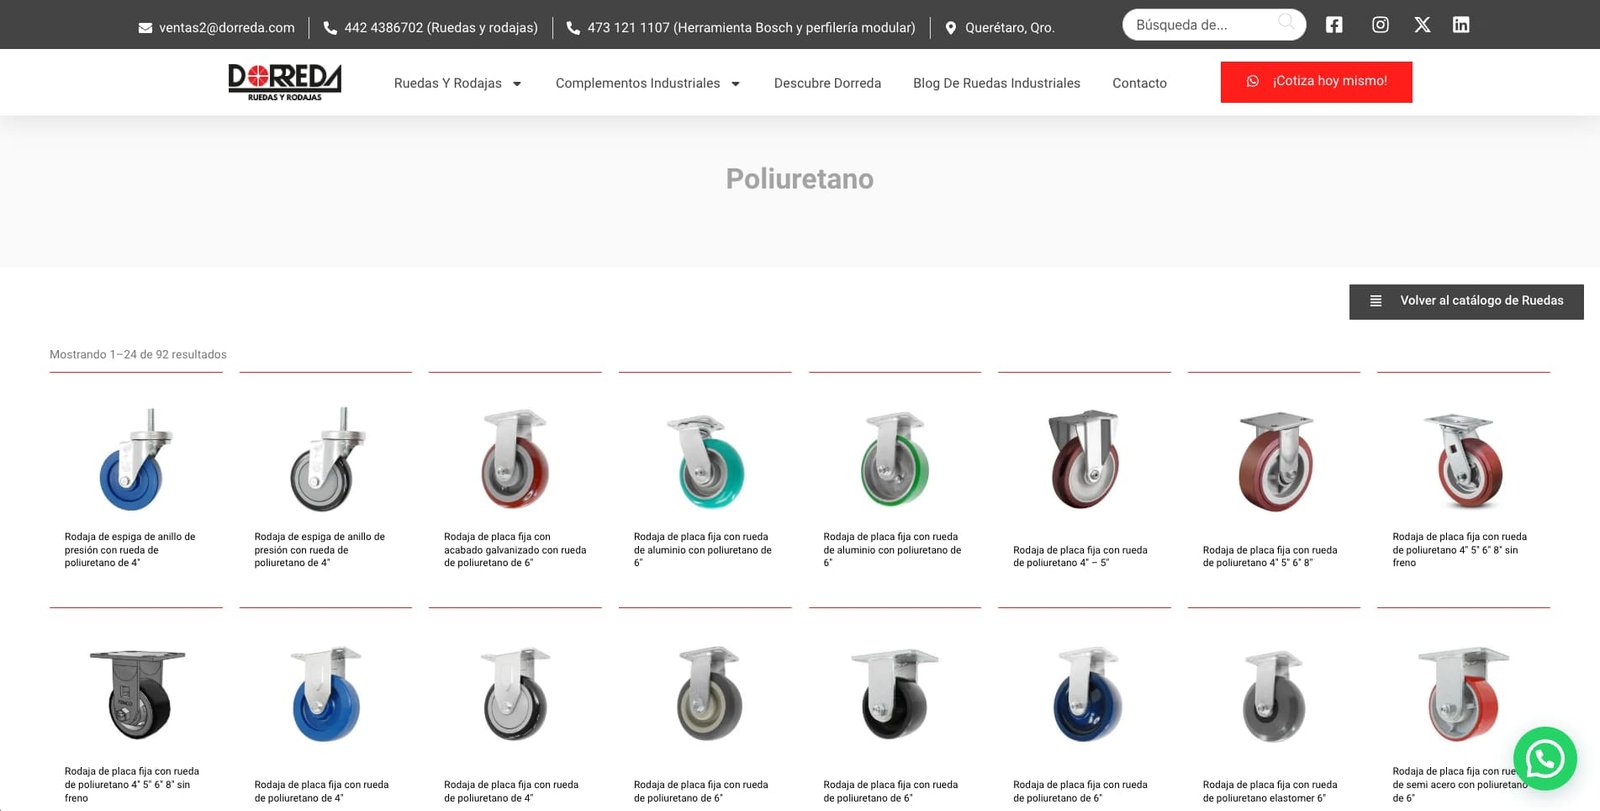Screen dimensions: 1600x811
Task: Click Volver al catálogo de Ruedas button
Action: 1466,301
